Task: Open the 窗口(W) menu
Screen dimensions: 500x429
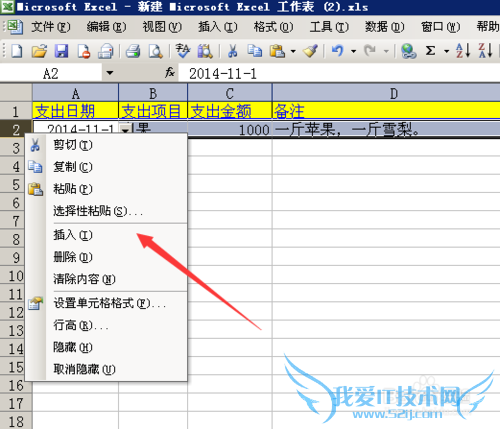Action: pyautogui.click(x=440, y=27)
